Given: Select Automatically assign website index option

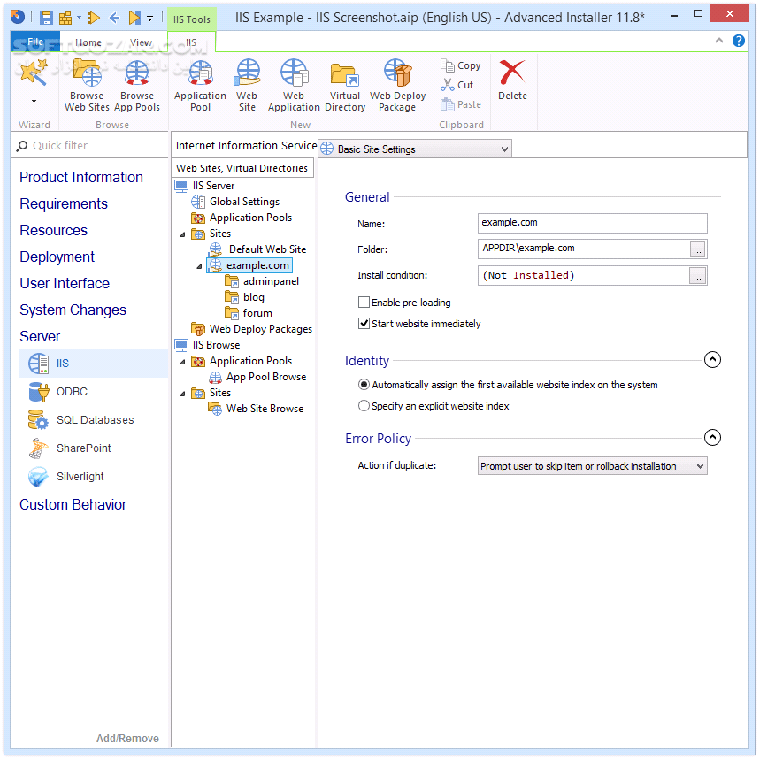Looking at the screenshot, I should click(364, 384).
